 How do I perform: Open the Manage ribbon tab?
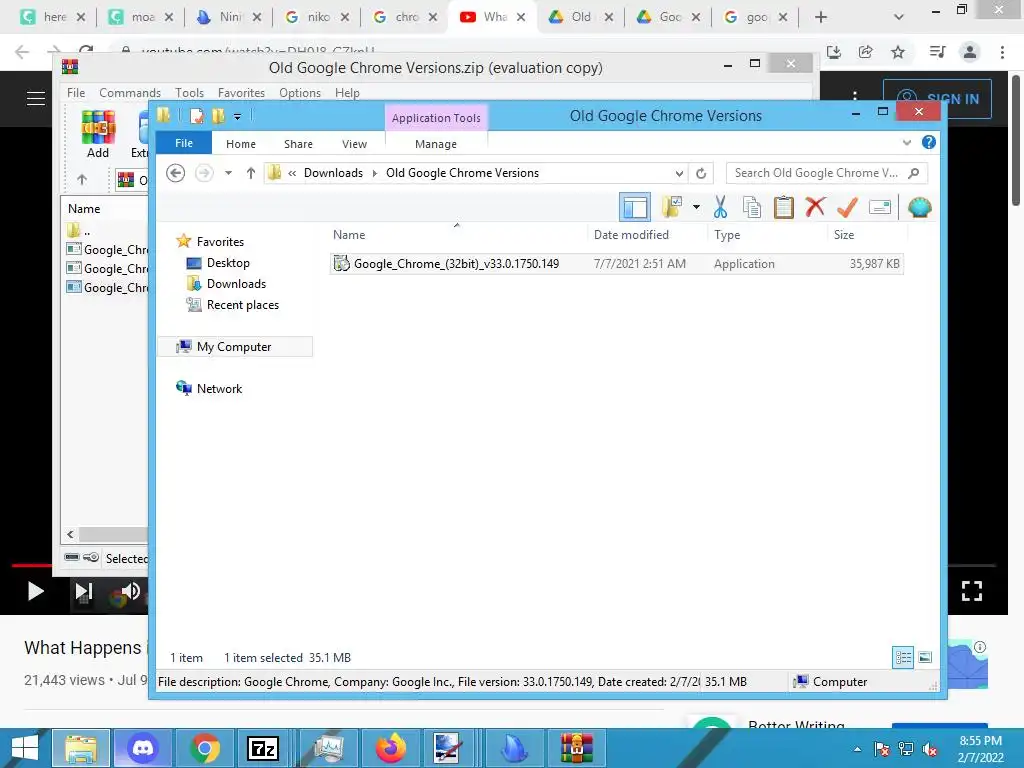(x=436, y=144)
